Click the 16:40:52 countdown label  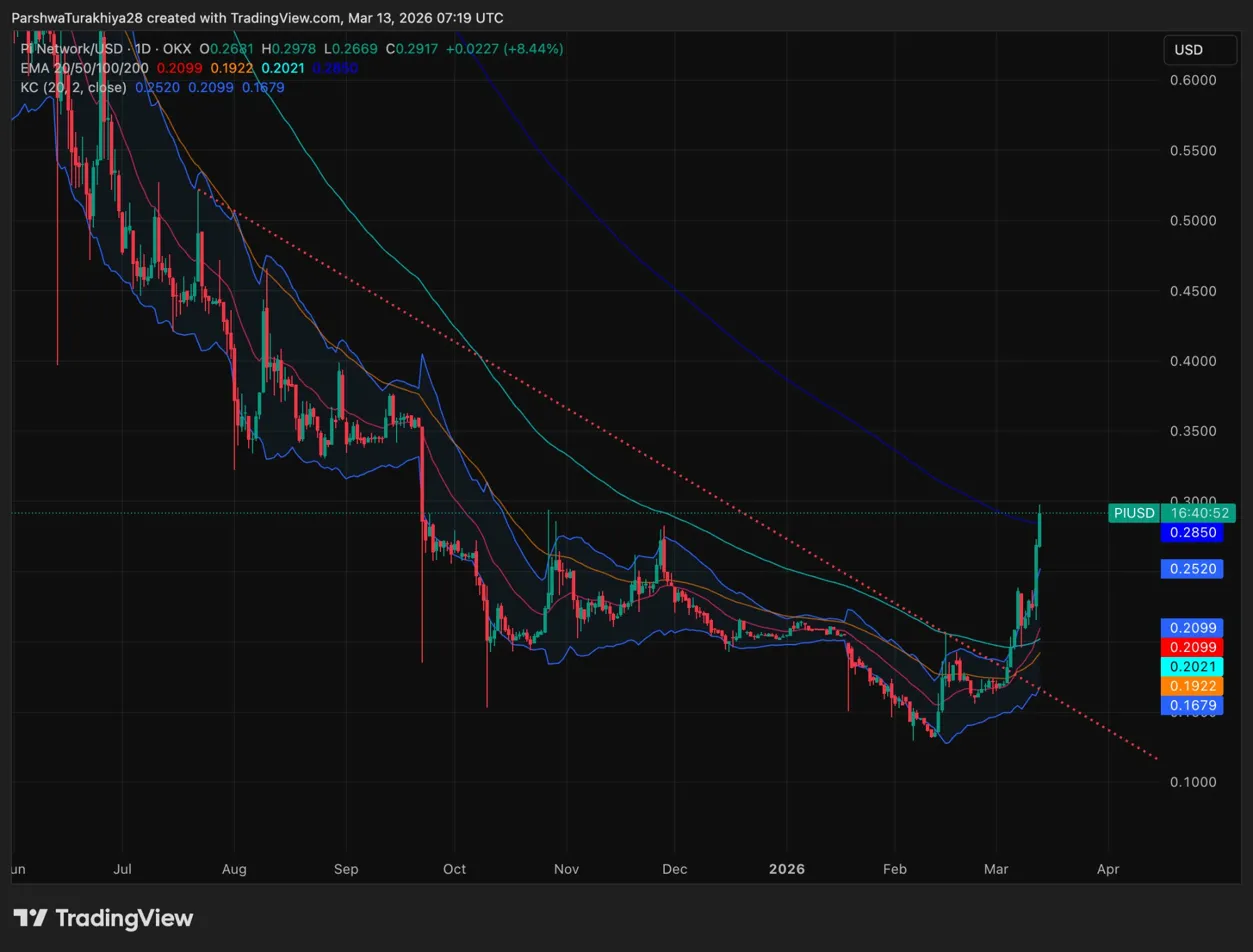click(x=1198, y=513)
